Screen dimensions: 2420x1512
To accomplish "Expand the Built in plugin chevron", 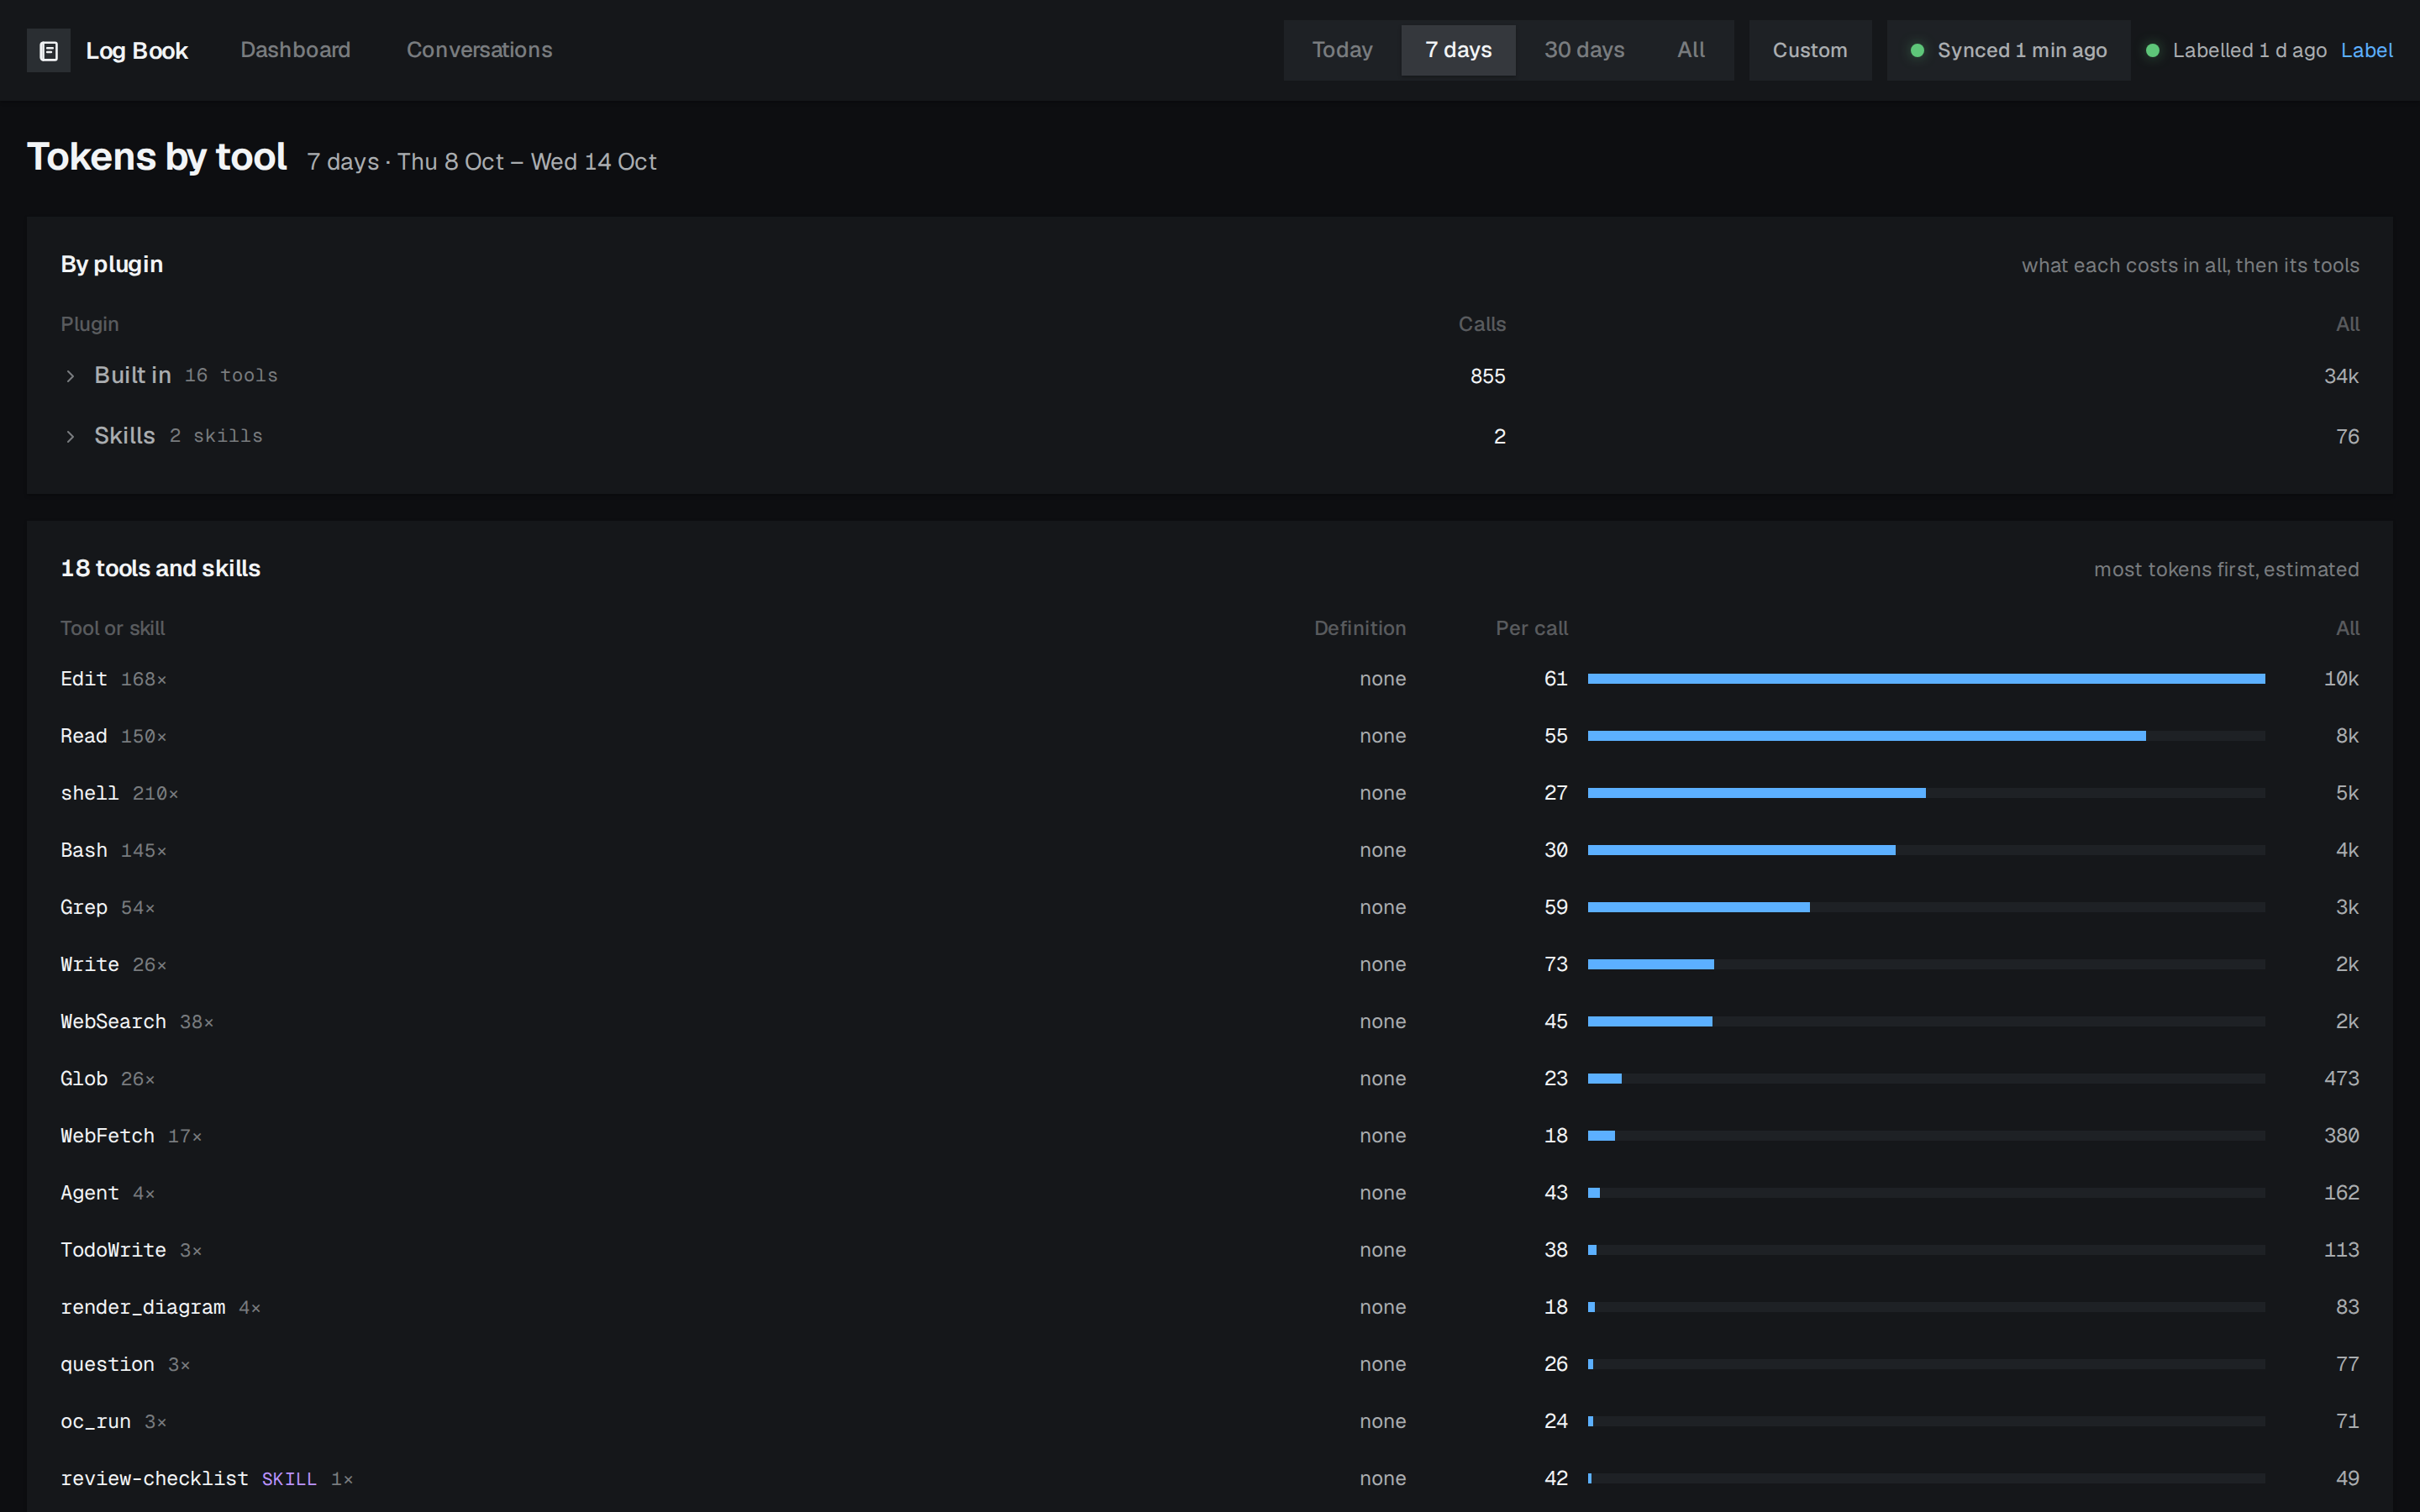I will coord(70,376).
